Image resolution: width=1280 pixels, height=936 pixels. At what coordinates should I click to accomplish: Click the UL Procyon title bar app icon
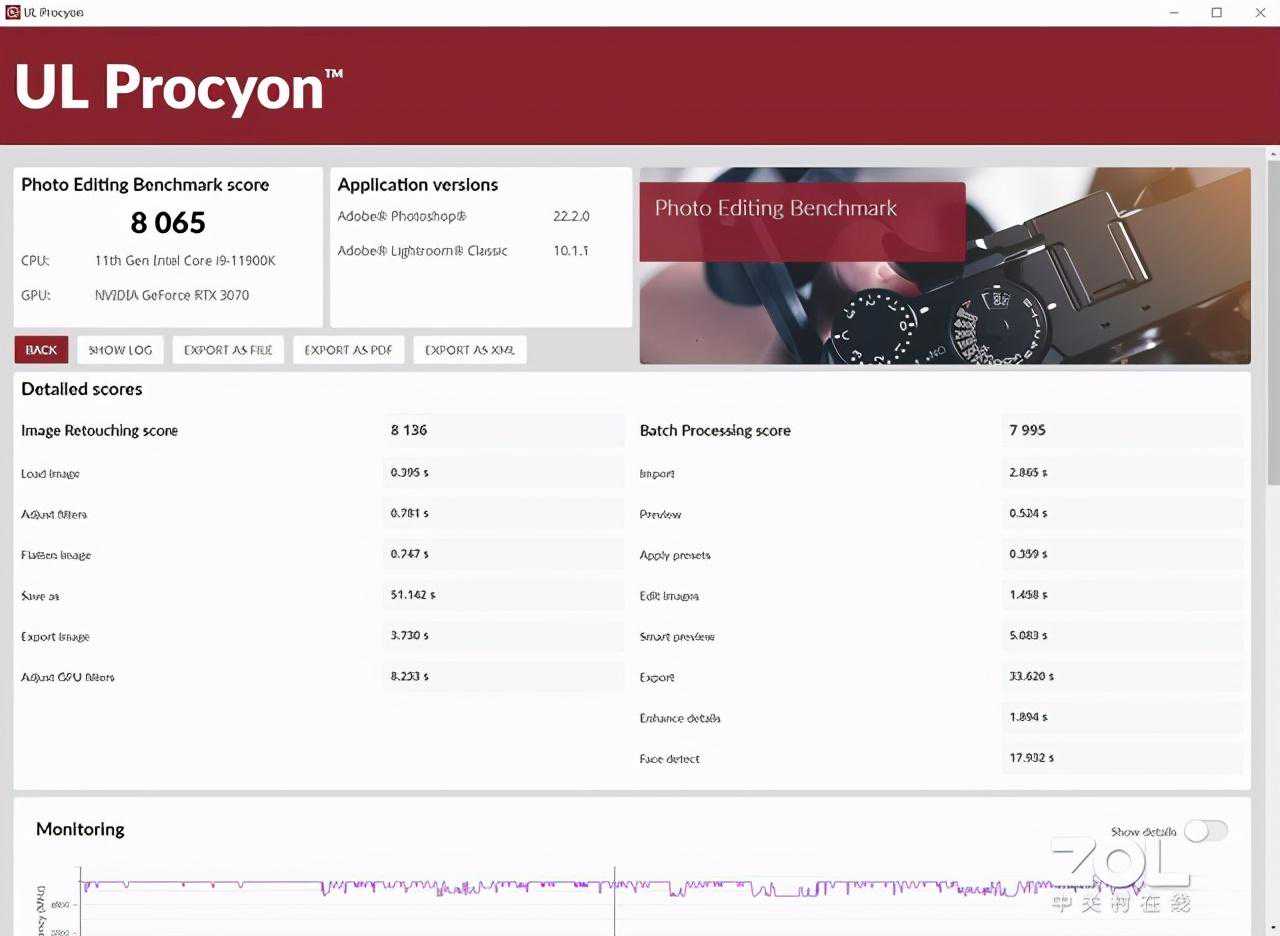pyautogui.click(x=13, y=12)
